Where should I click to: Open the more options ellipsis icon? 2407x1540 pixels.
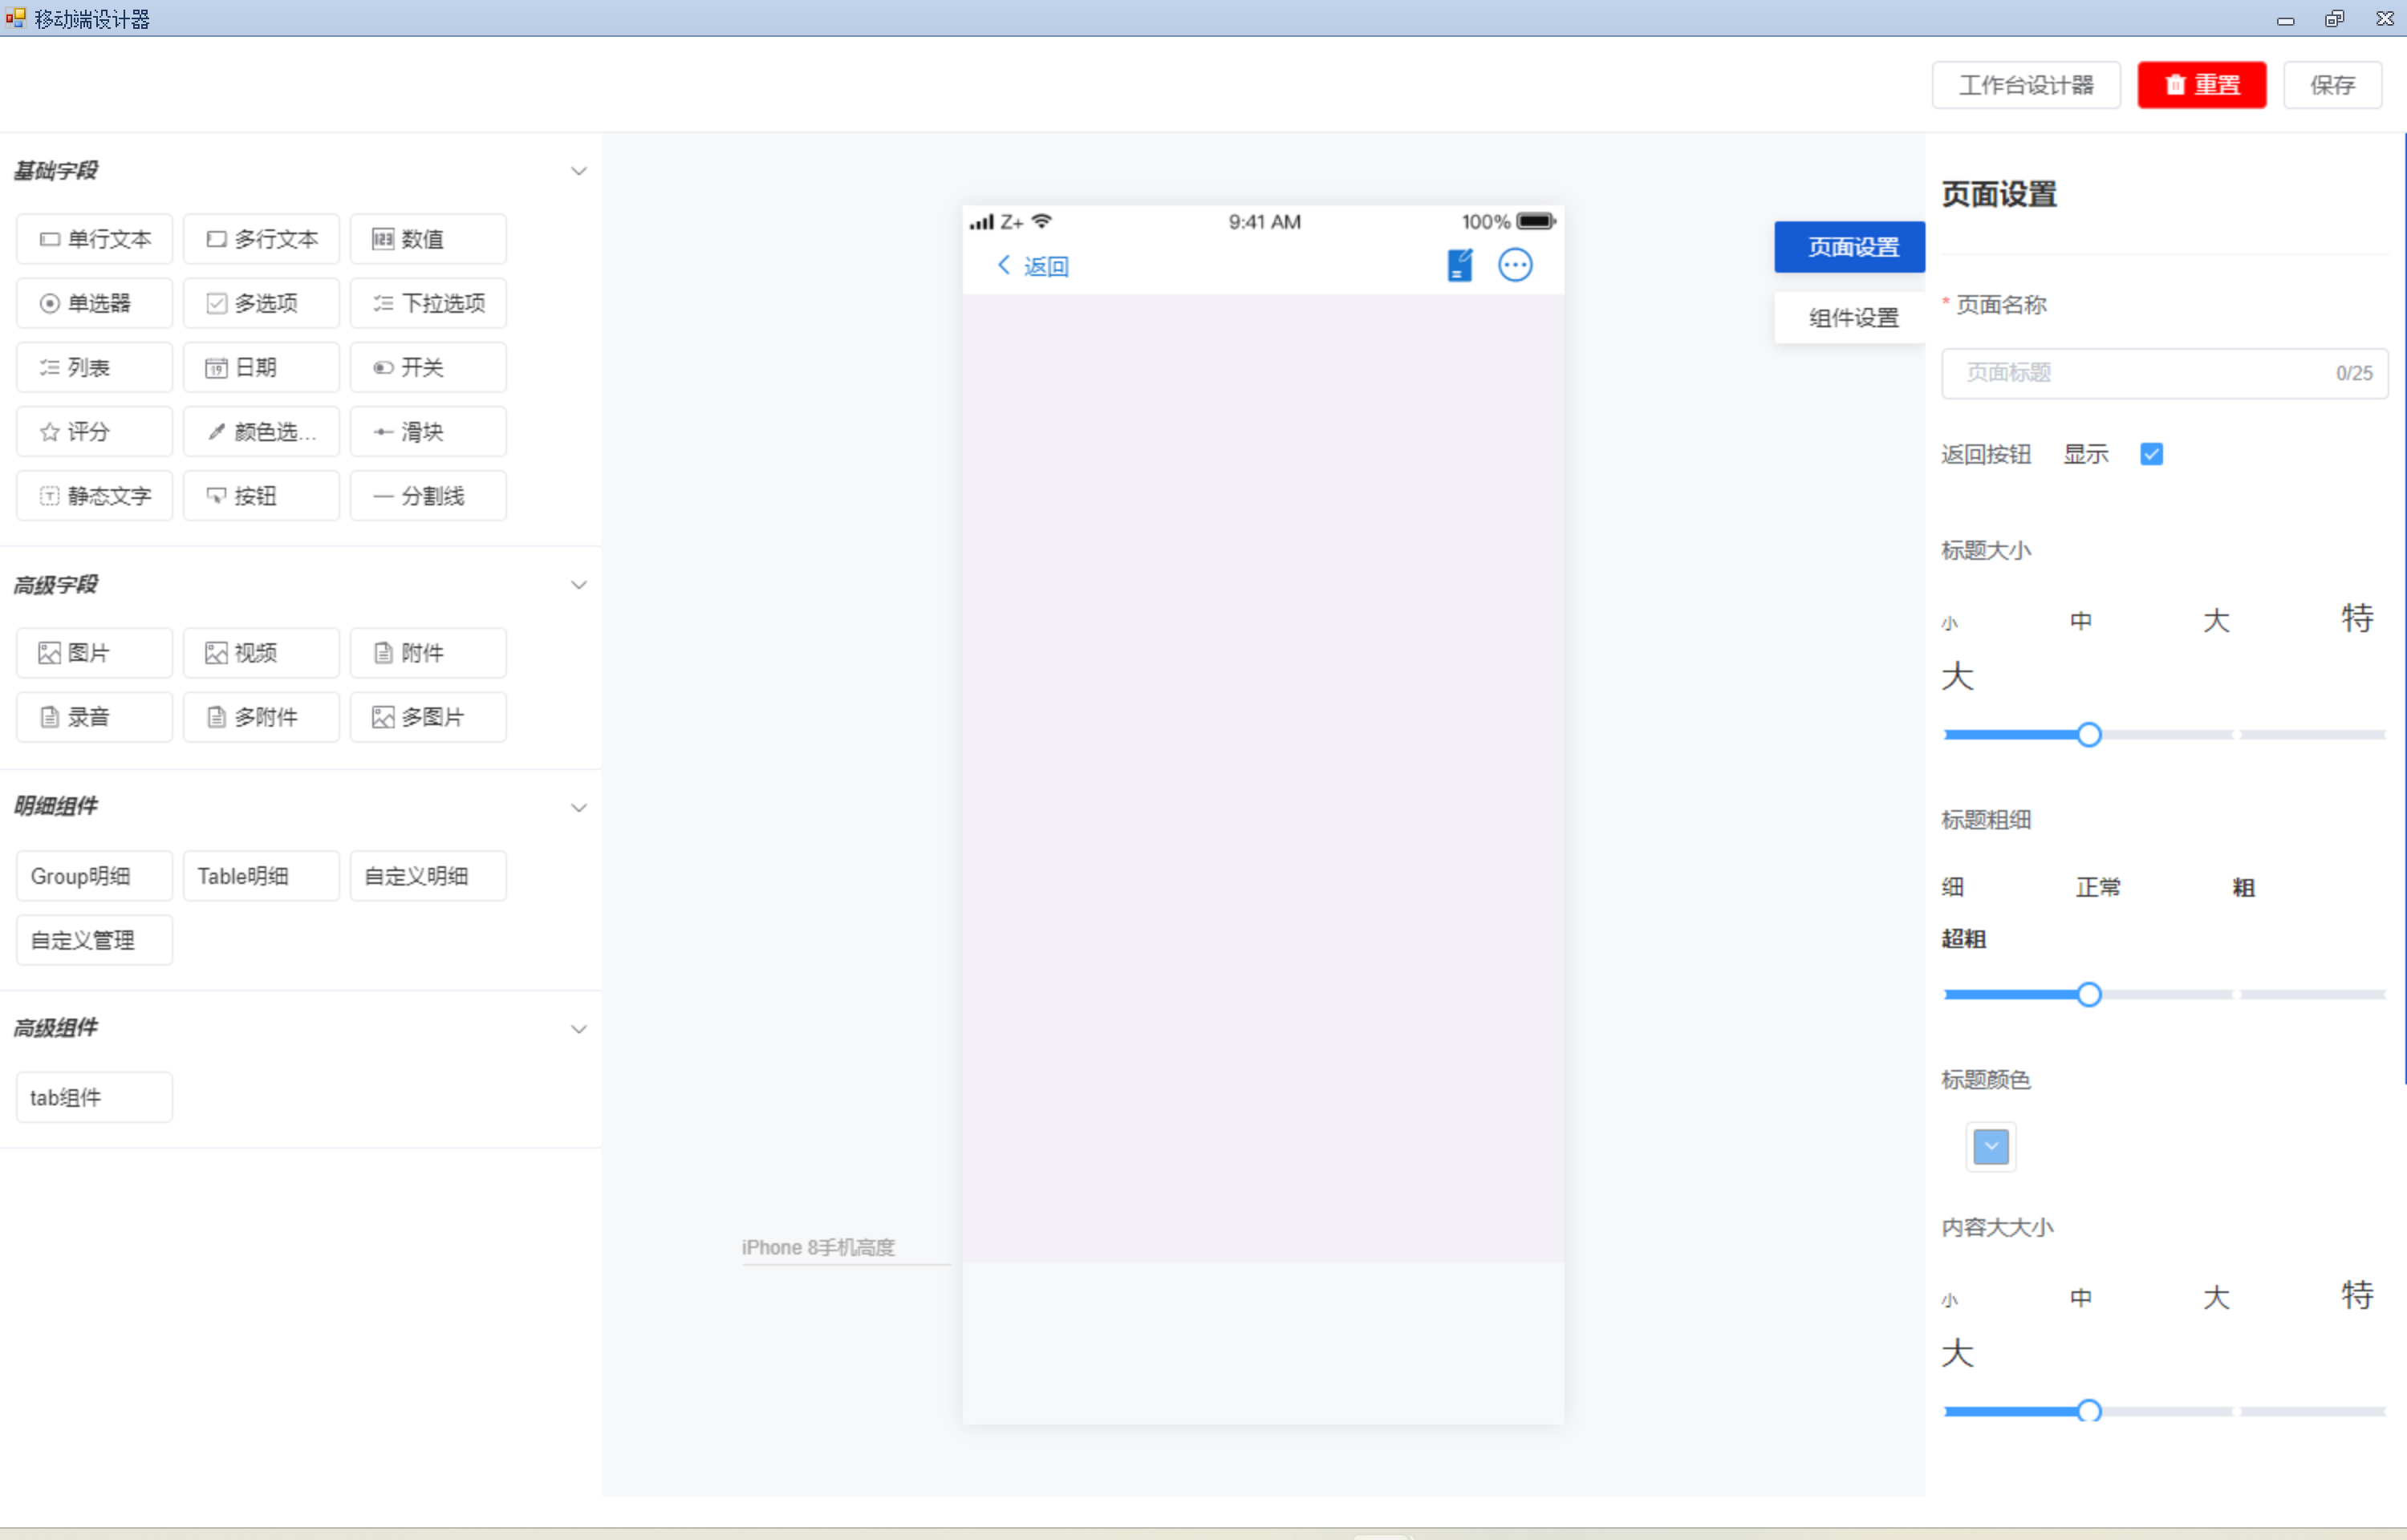[x=1514, y=265]
